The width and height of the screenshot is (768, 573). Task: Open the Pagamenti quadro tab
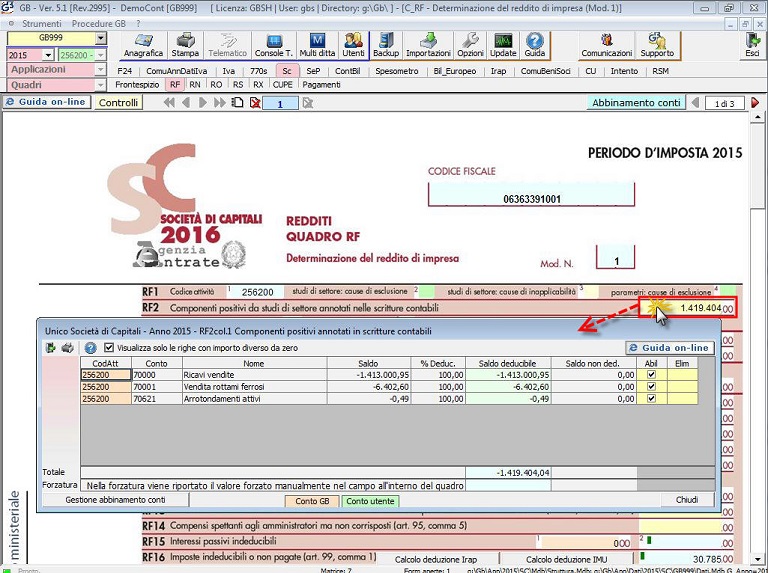pyautogui.click(x=321, y=85)
